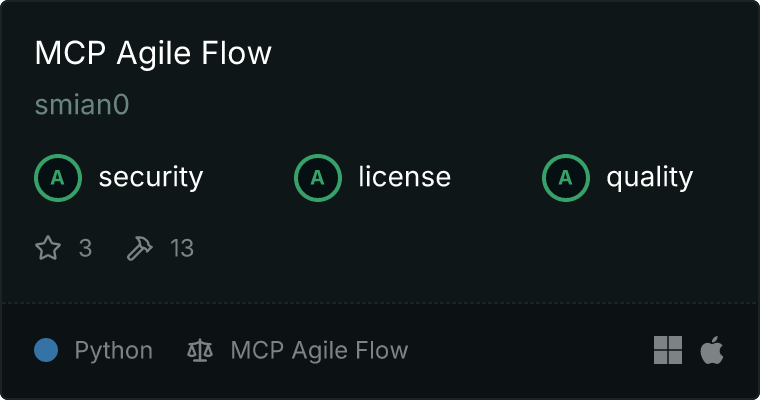
Task: Click the "Python" language label
Action: [x=114, y=350]
